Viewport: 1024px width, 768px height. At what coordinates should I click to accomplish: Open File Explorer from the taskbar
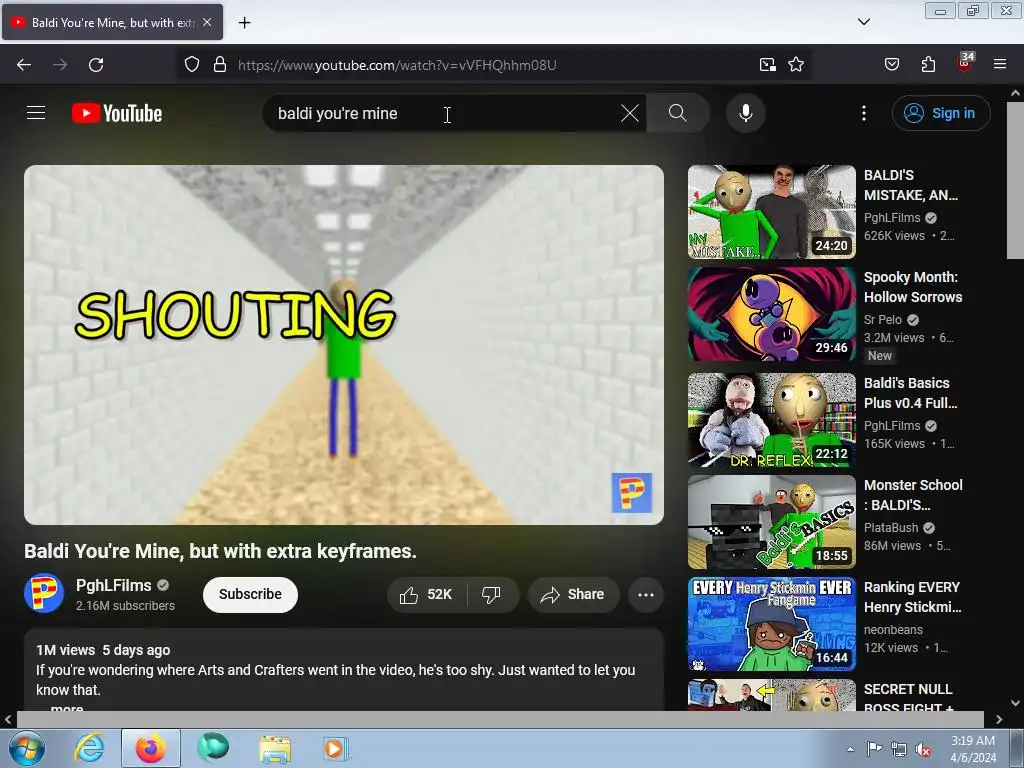click(275, 748)
